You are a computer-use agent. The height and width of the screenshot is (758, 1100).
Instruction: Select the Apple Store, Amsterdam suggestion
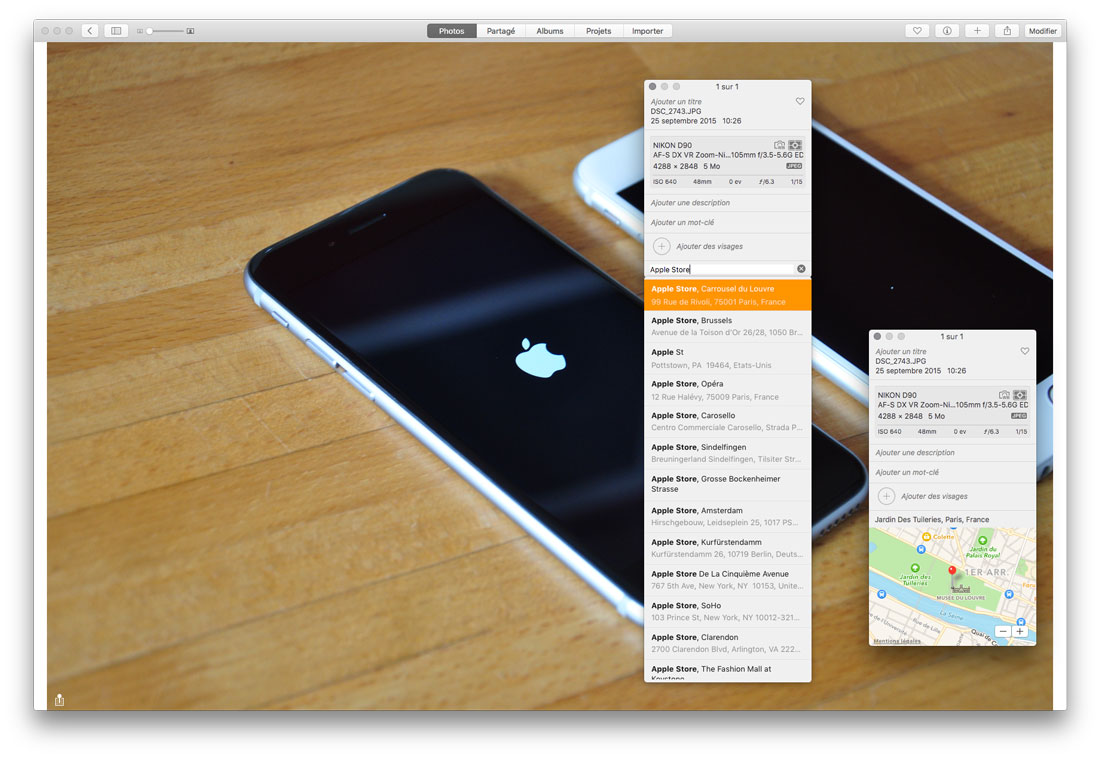727,516
